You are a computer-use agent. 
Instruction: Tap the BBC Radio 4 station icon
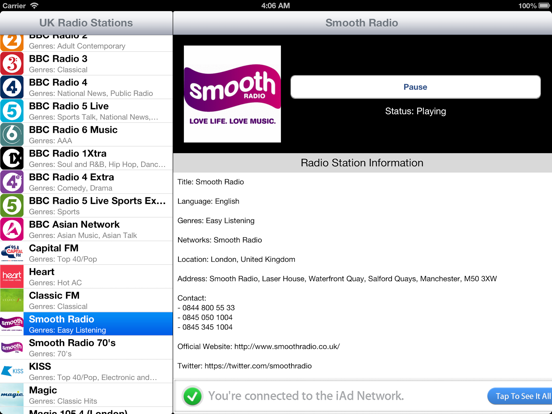click(x=12, y=87)
